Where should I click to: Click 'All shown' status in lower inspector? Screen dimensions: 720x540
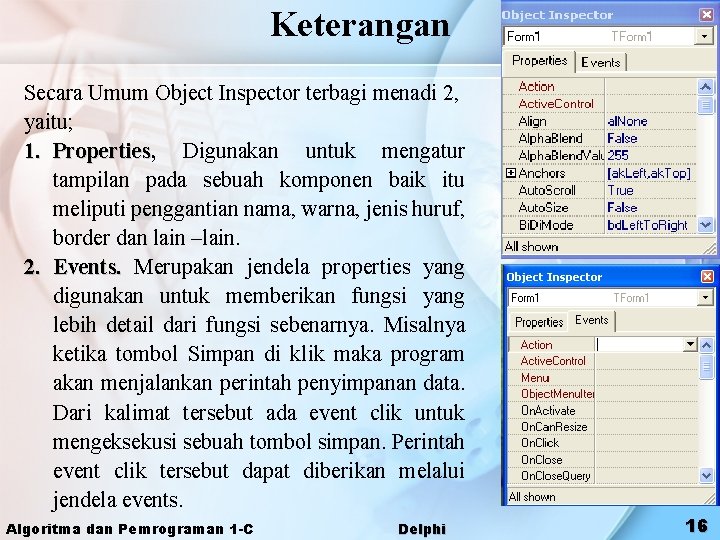coord(532,496)
